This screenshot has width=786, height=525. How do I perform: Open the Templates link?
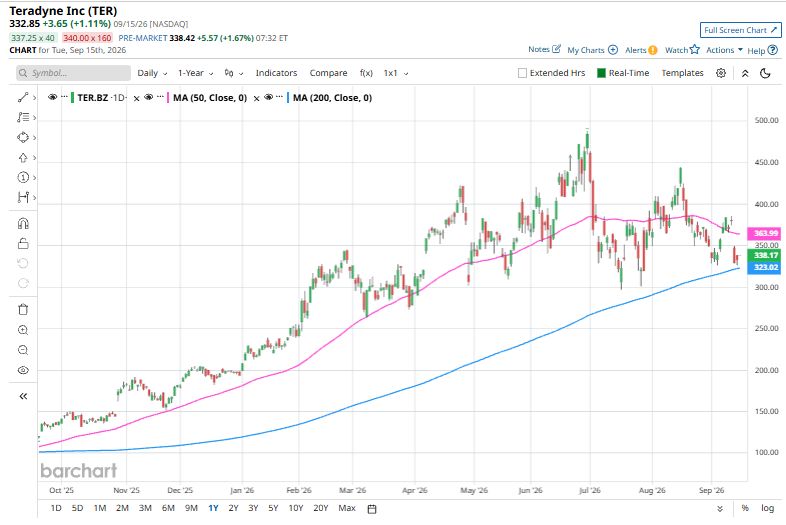tap(682, 73)
